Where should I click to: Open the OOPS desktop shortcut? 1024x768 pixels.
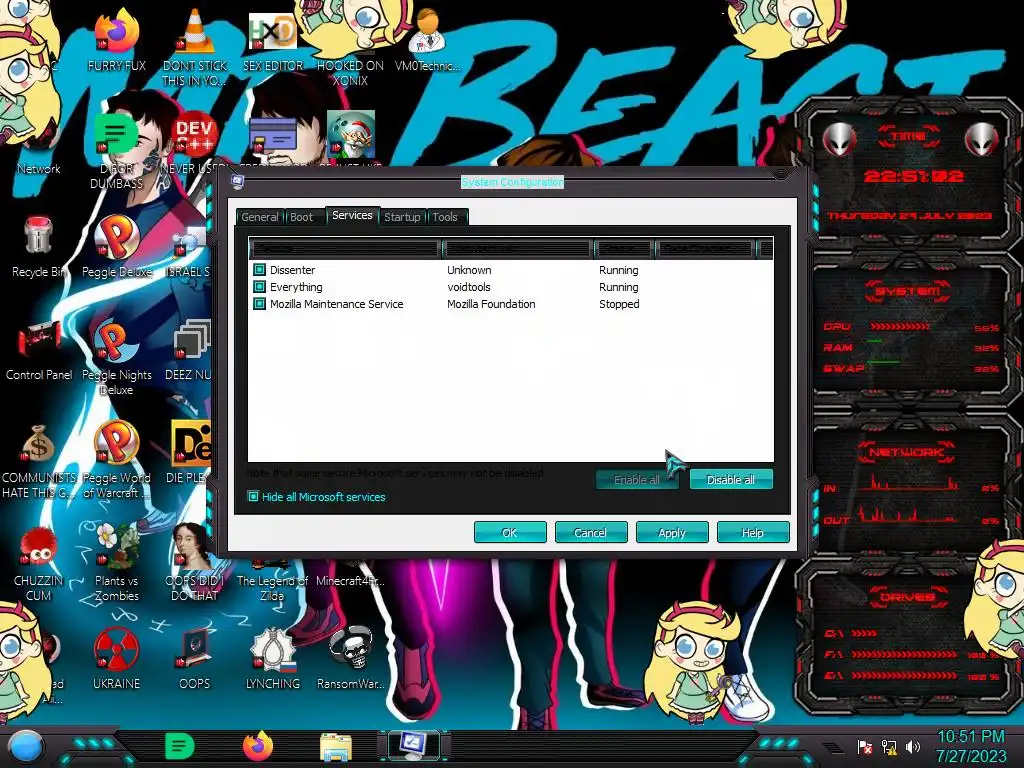(195, 658)
